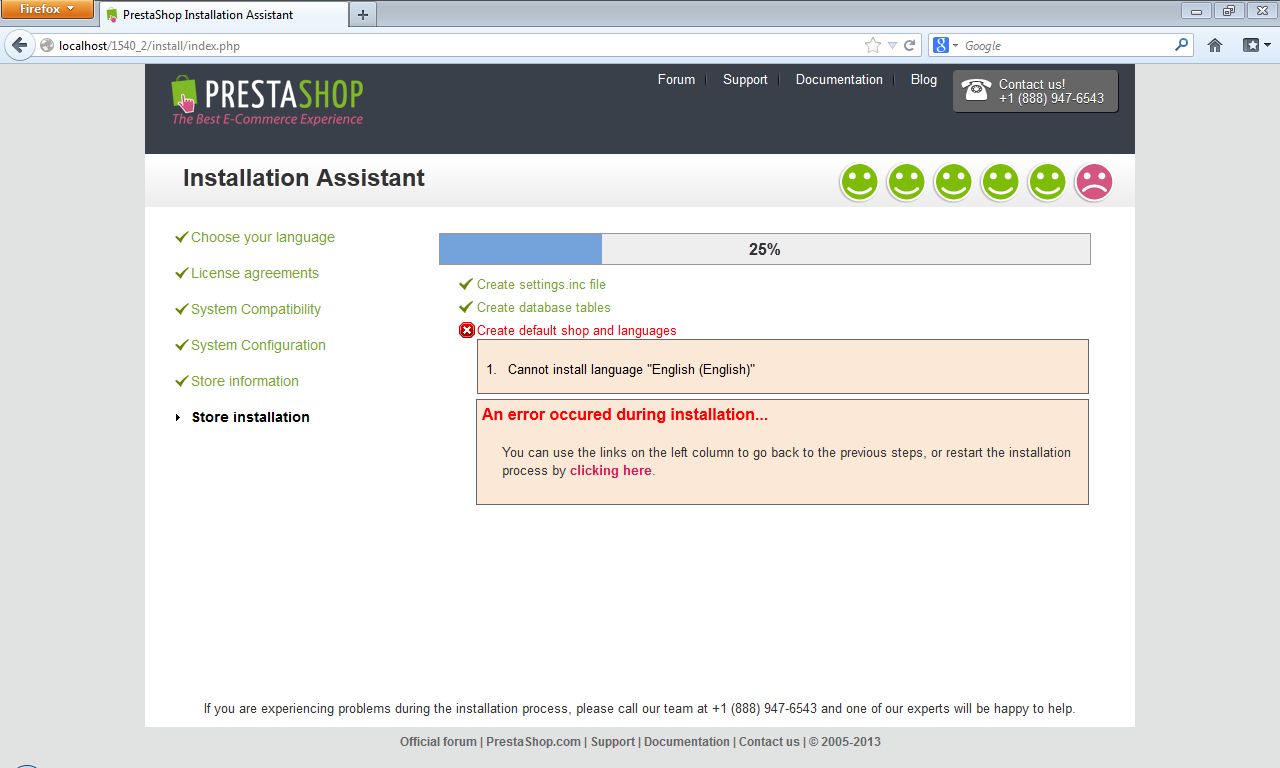Click 'An error occured during installation' heading
The width and height of the screenshot is (1280, 768).
625,414
